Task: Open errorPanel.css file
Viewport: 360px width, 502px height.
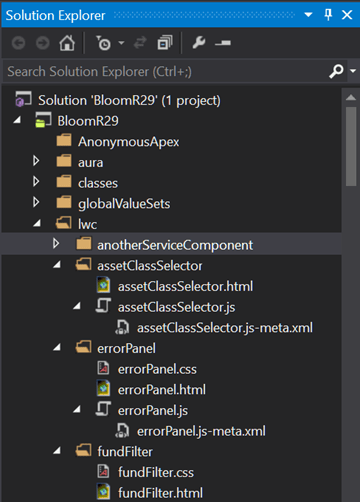Action: coord(157,369)
